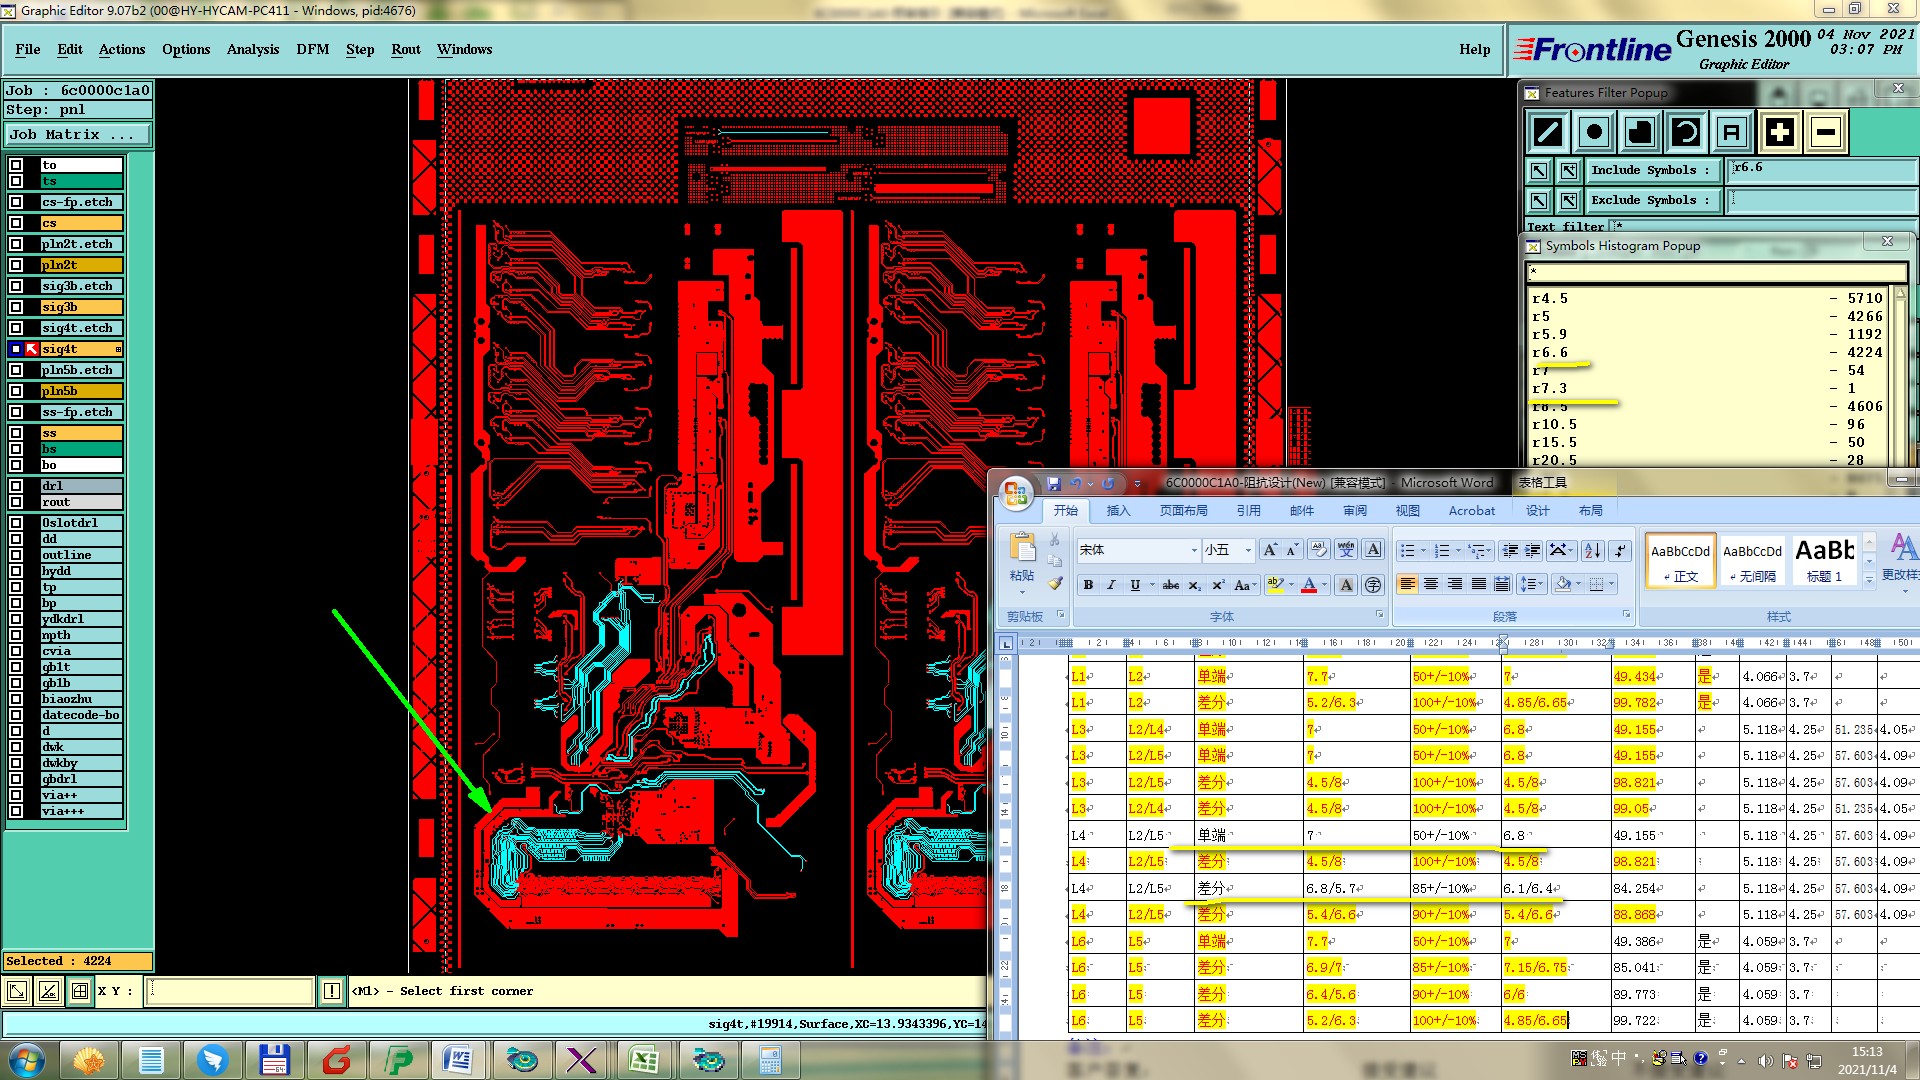Click the shading paint bucket swatch
This screenshot has width=1920, height=1080.
pos(1563,585)
